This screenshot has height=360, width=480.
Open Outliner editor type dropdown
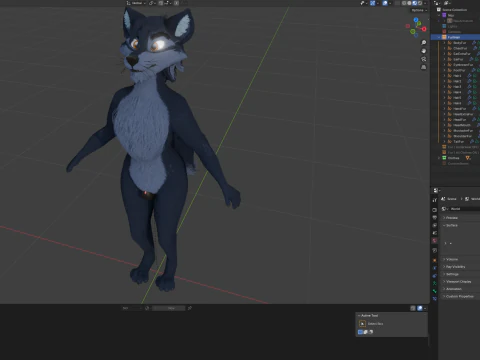click(x=437, y=3)
